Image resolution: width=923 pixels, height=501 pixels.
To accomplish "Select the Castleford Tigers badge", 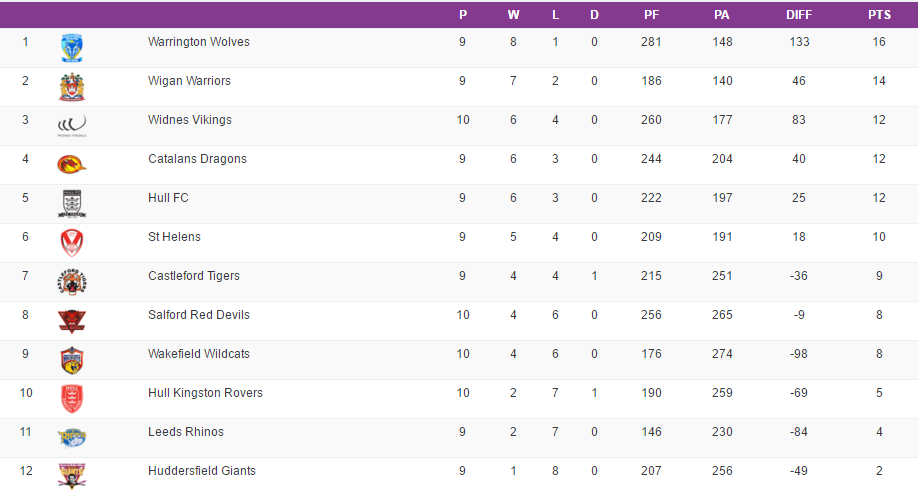I will tap(72, 281).
